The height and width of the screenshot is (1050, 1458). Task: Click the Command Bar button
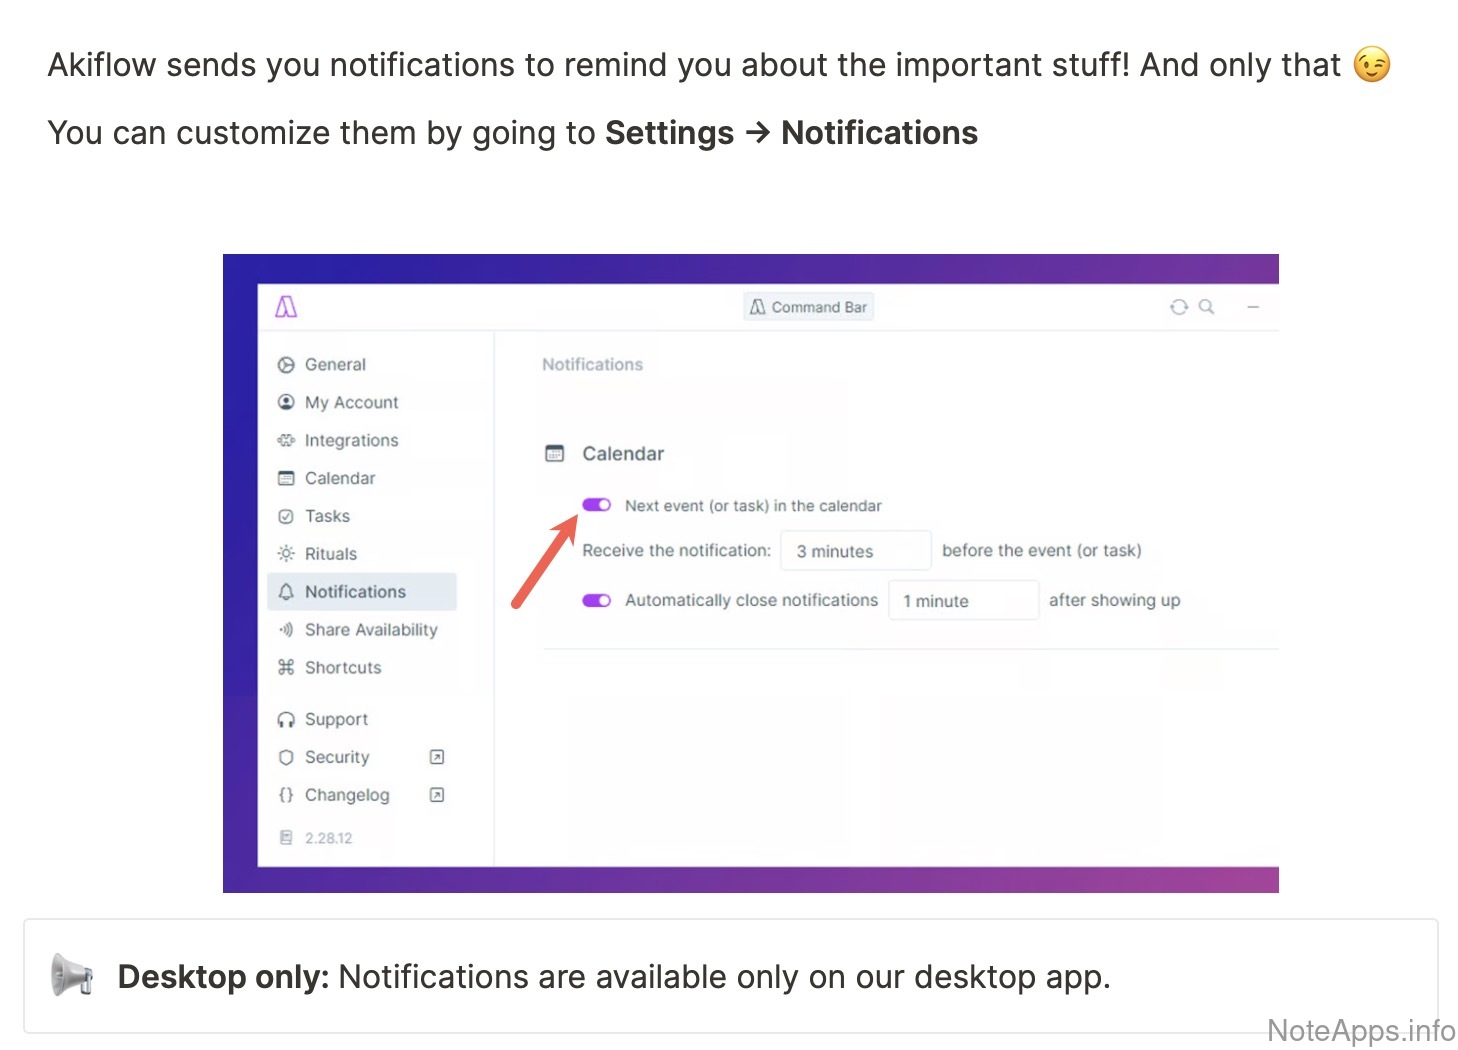click(x=809, y=307)
